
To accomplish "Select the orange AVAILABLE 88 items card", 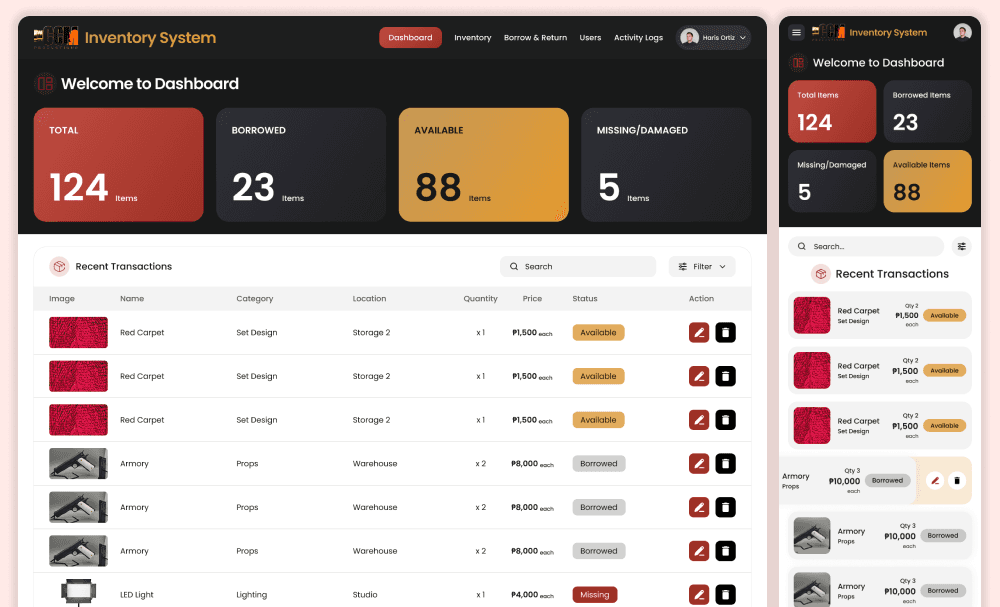I will pos(483,165).
